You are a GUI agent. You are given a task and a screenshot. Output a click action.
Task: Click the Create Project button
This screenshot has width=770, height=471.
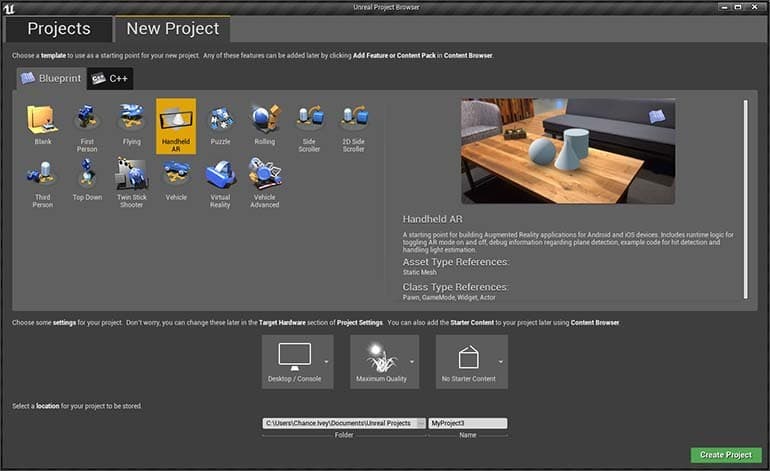725,455
